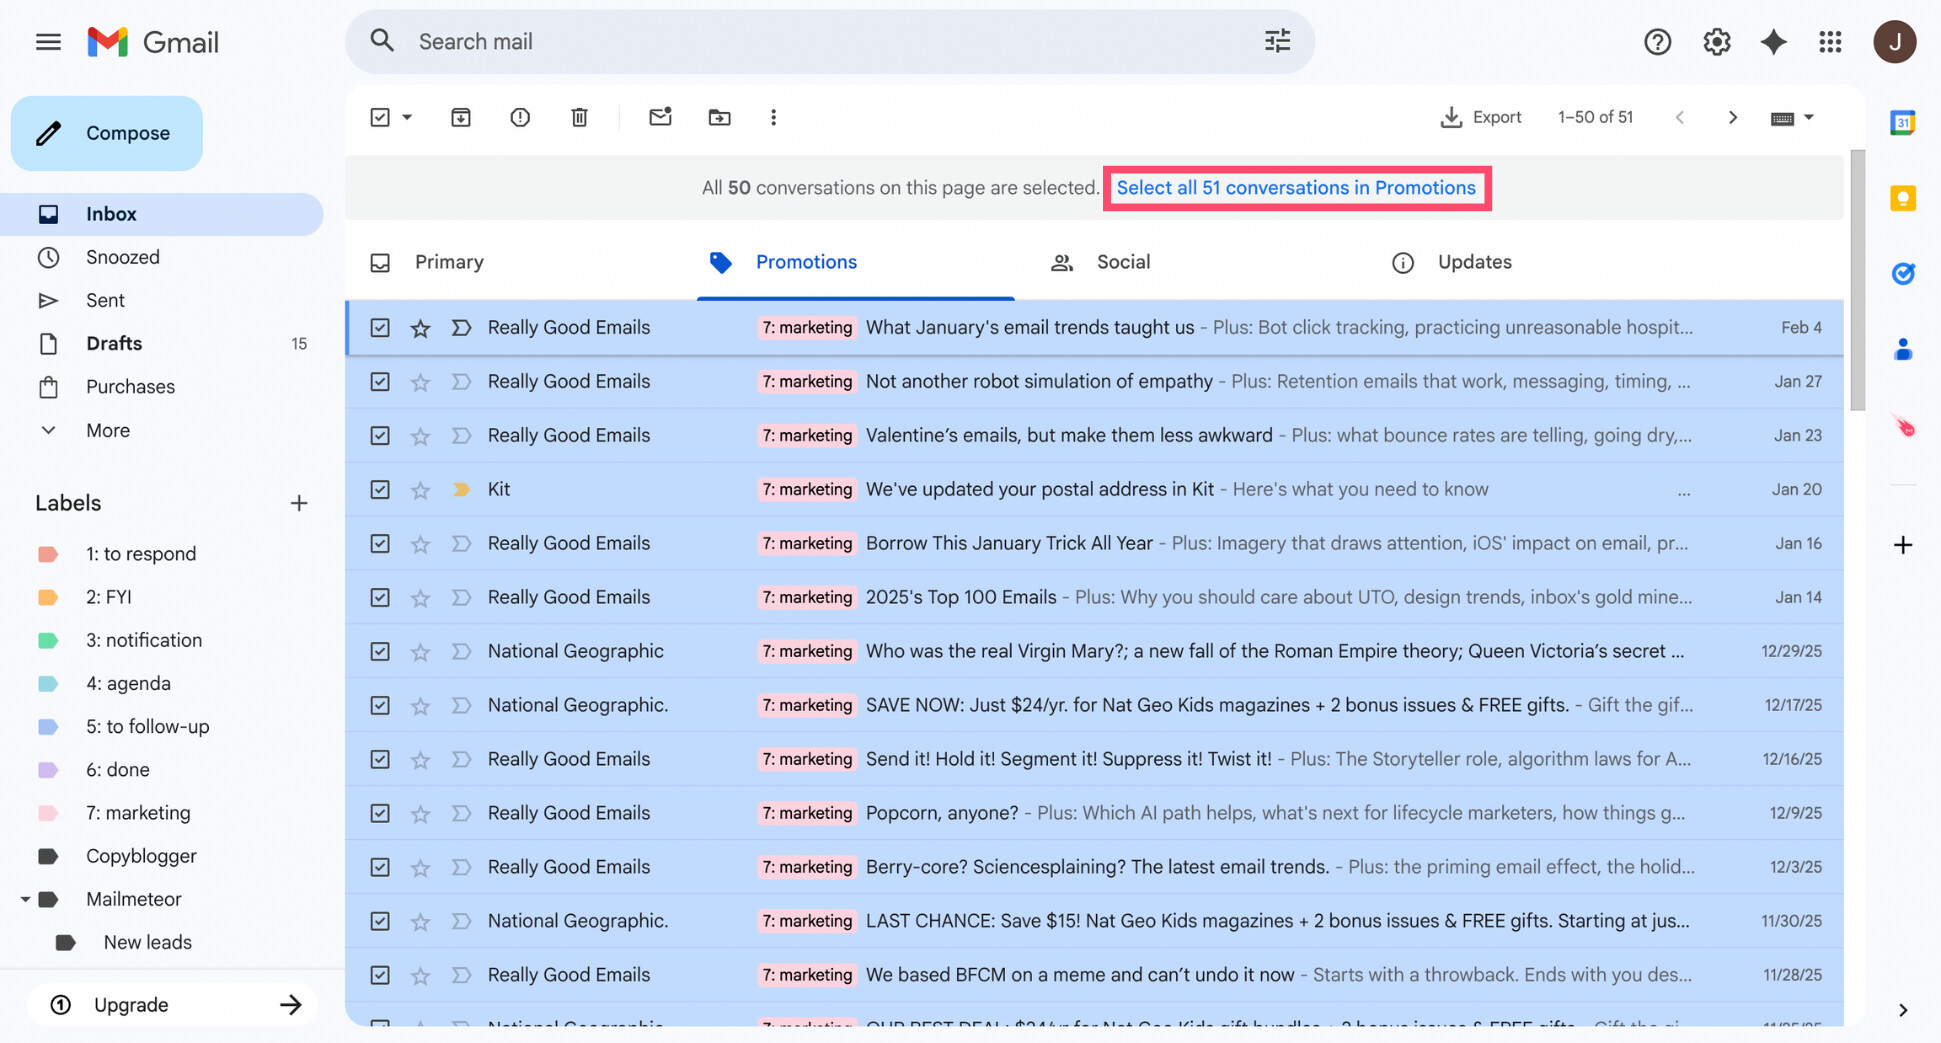Click the Export button
Image resolution: width=1941 pixels, height=1043 pixels.
(1482, 117)
